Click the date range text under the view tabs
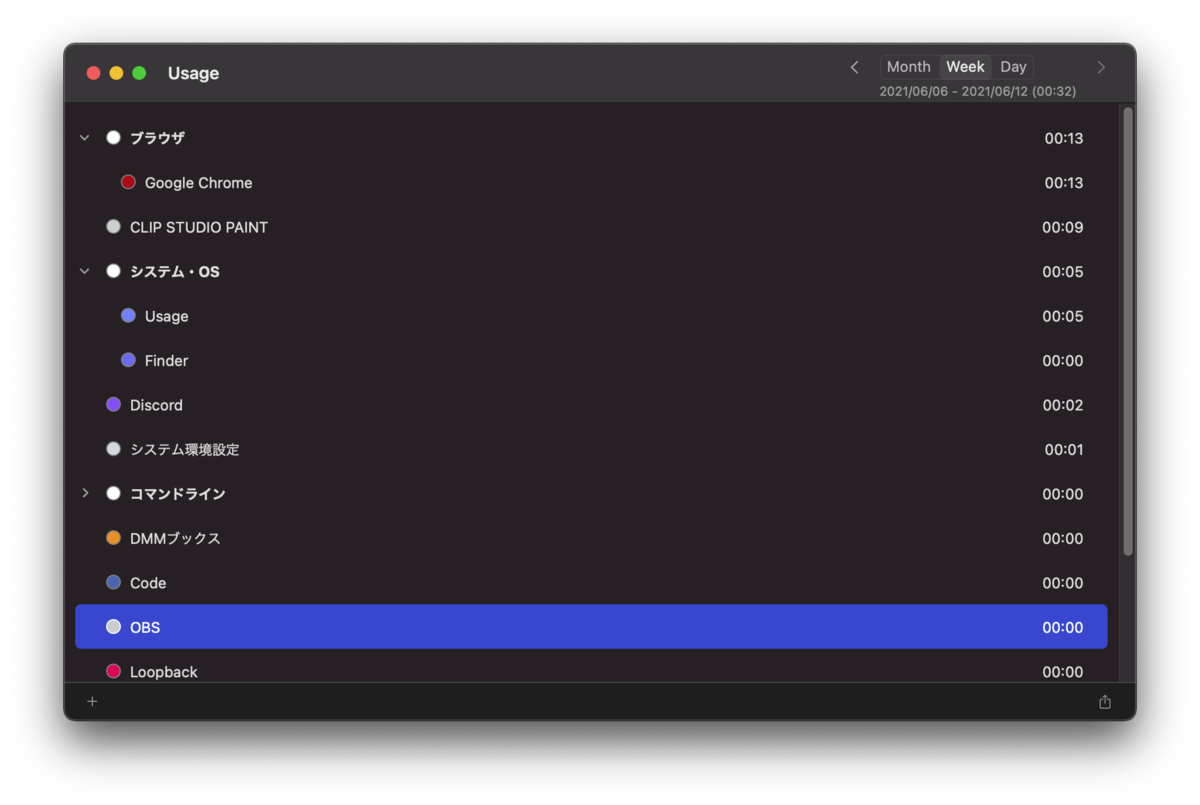 coord(977,91)
